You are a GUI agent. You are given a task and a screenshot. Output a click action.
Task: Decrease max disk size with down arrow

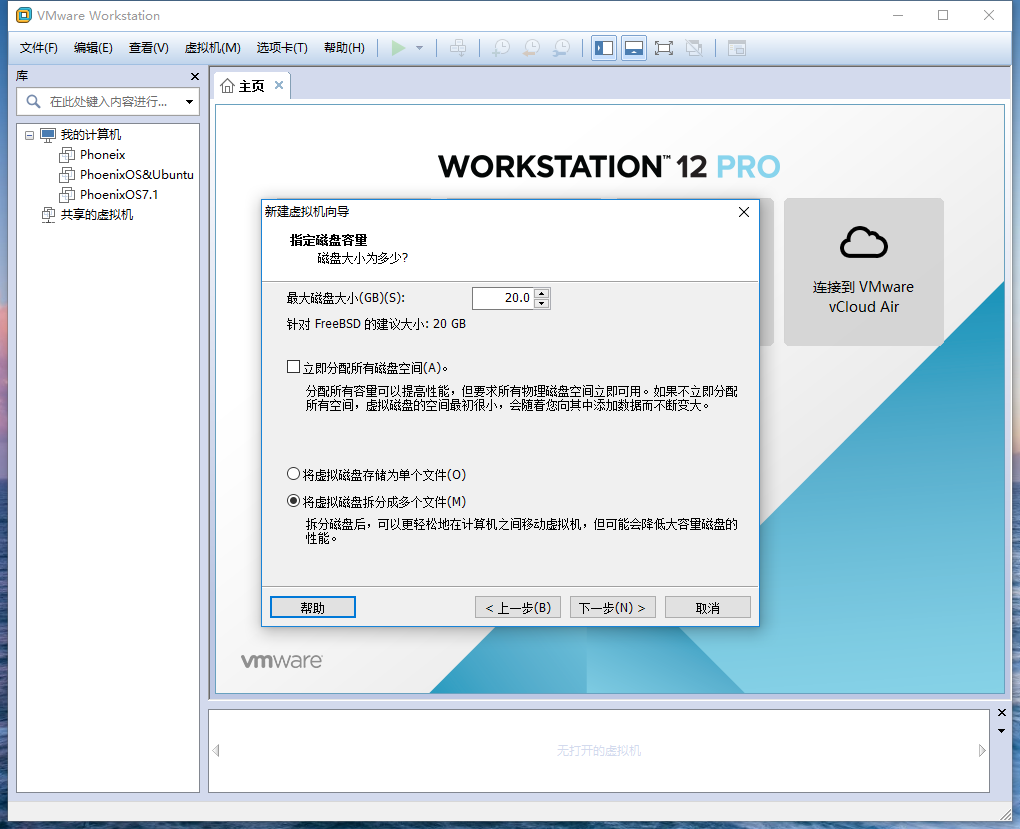(x=542, y=303)
